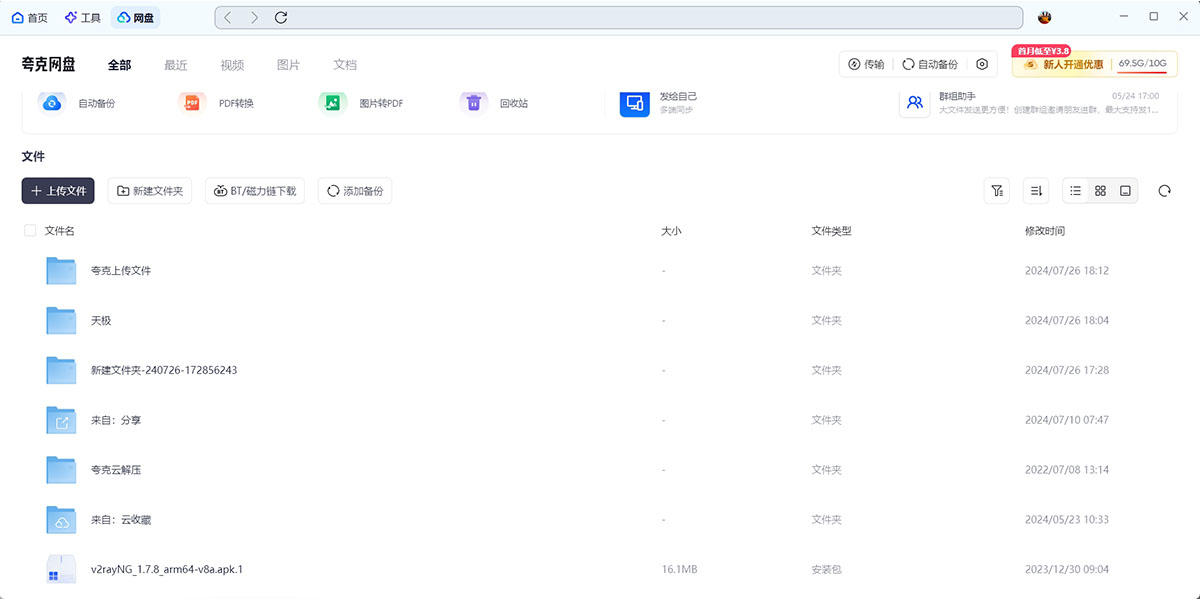Viewport: 1200px width, 600px height.
Task: Open the 发给自己 chat
Action: (660, 103)
